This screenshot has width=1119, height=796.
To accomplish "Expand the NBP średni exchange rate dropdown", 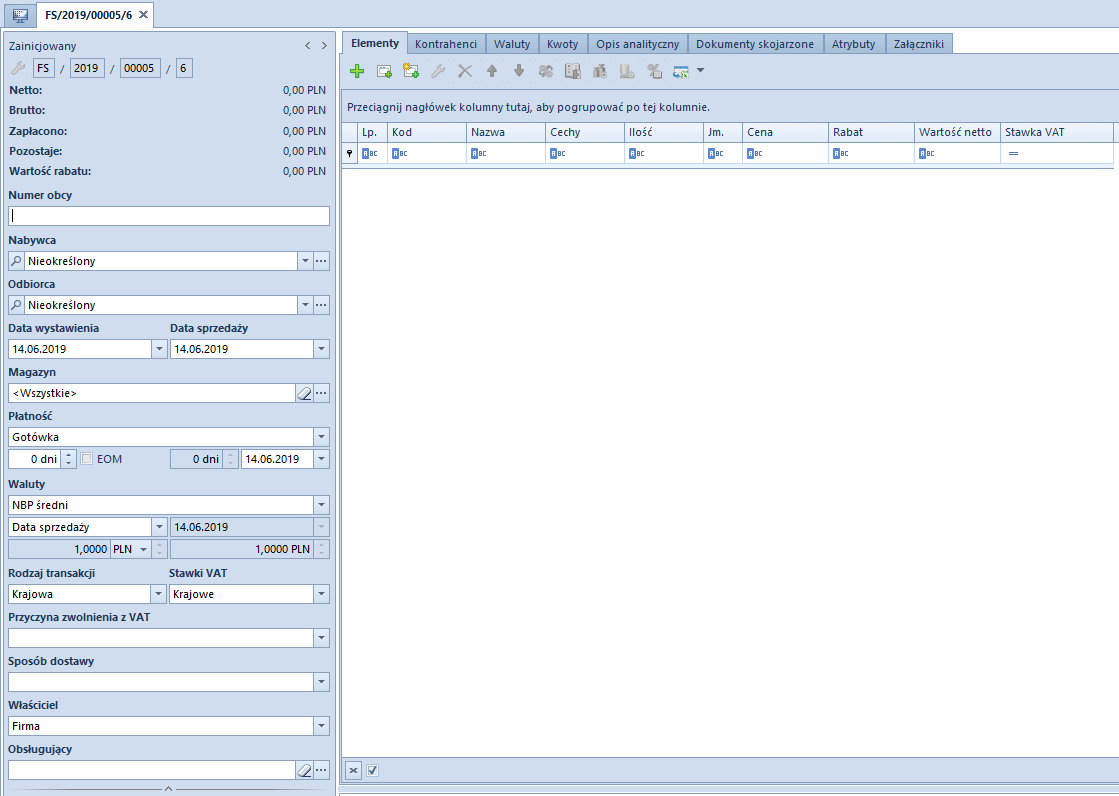I will 321,505.
